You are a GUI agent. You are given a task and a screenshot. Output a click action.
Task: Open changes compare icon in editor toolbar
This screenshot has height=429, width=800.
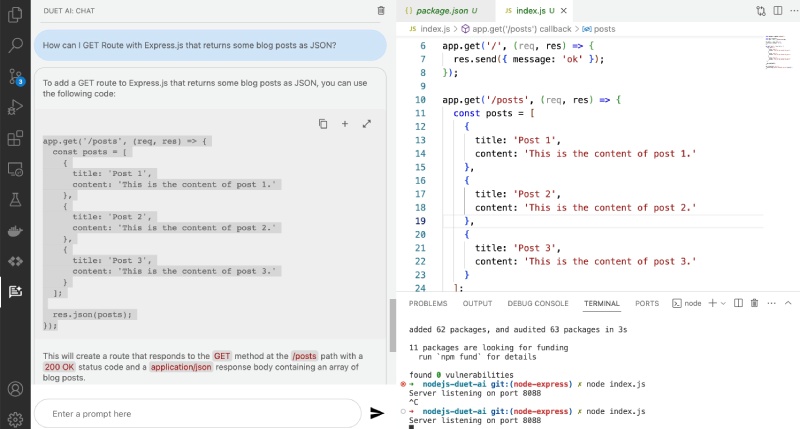coord(761,11)
